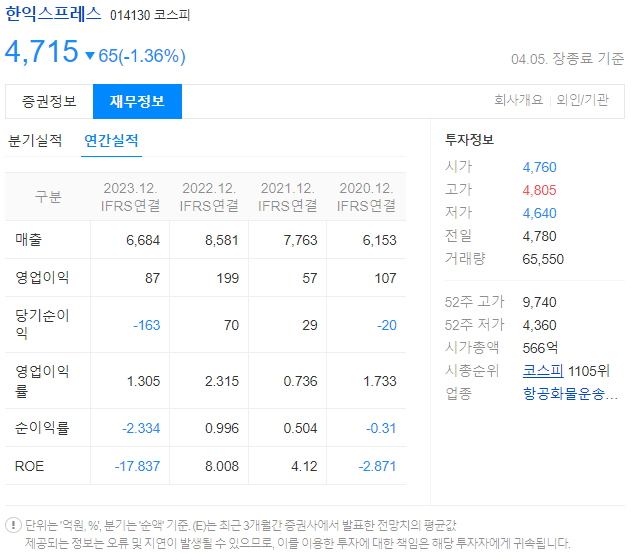
Task: Click the down-arrow price change icon
Action: [x=90, y=56]
